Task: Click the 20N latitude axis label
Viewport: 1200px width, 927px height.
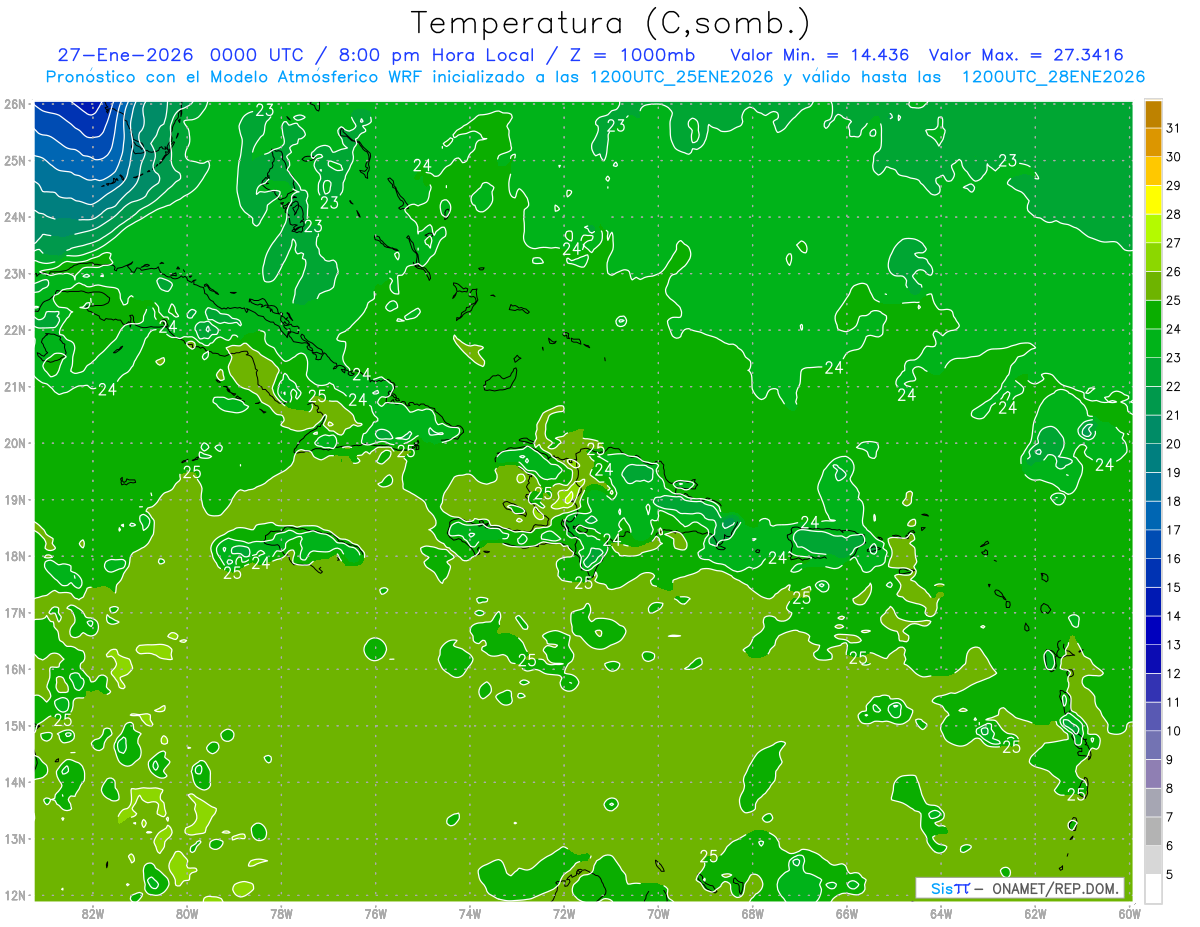Action: 14,443
